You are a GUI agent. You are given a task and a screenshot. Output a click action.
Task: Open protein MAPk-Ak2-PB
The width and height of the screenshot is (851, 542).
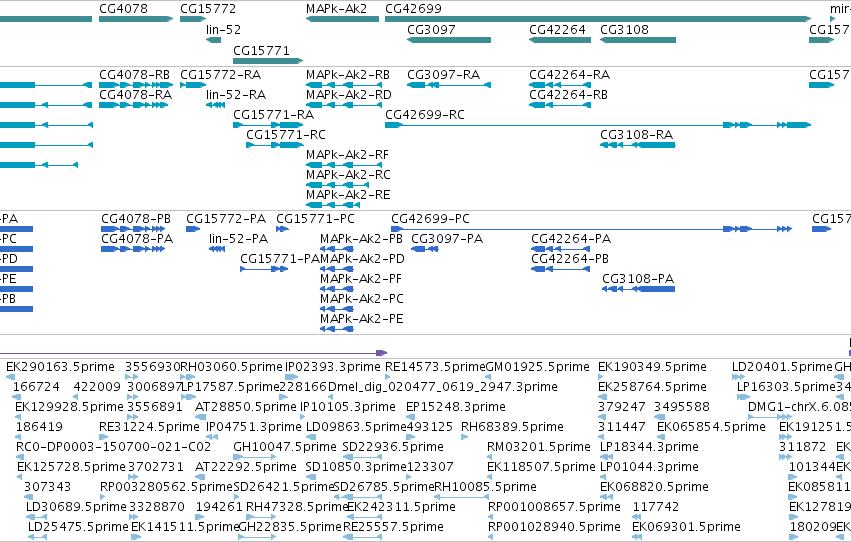click(x=361, y=239)
